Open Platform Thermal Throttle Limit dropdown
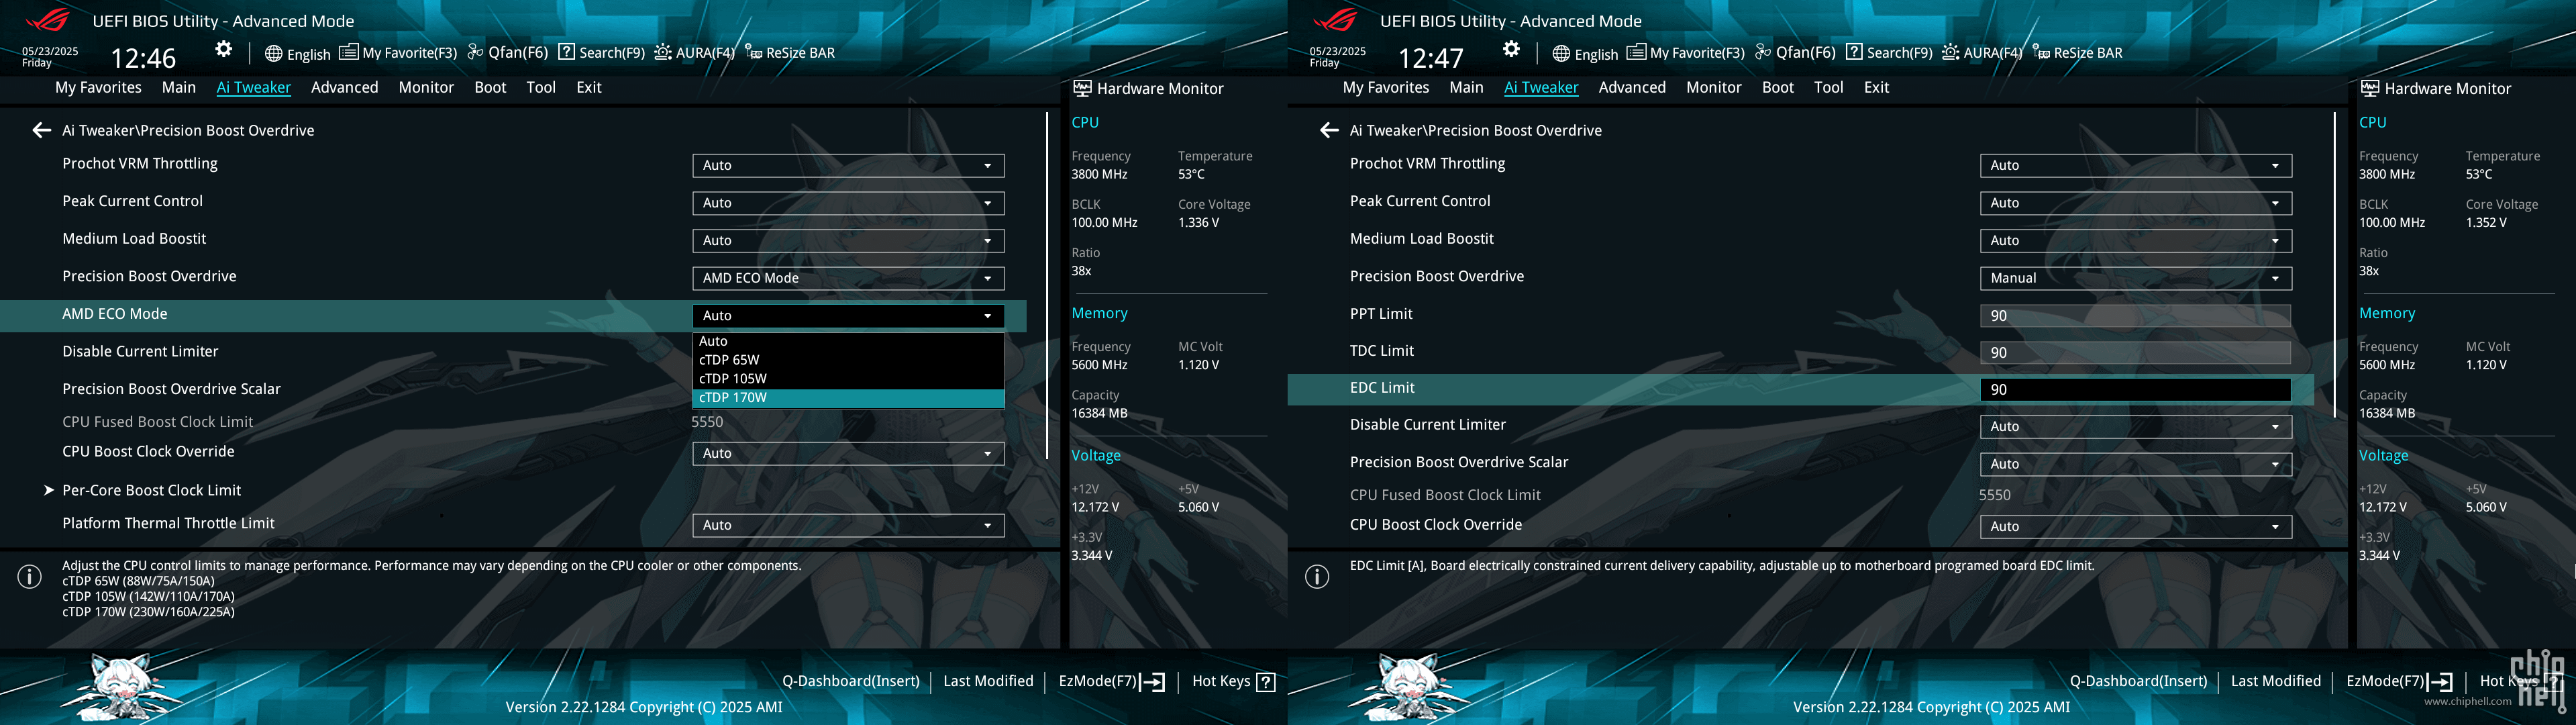 (x=848, y=525)
